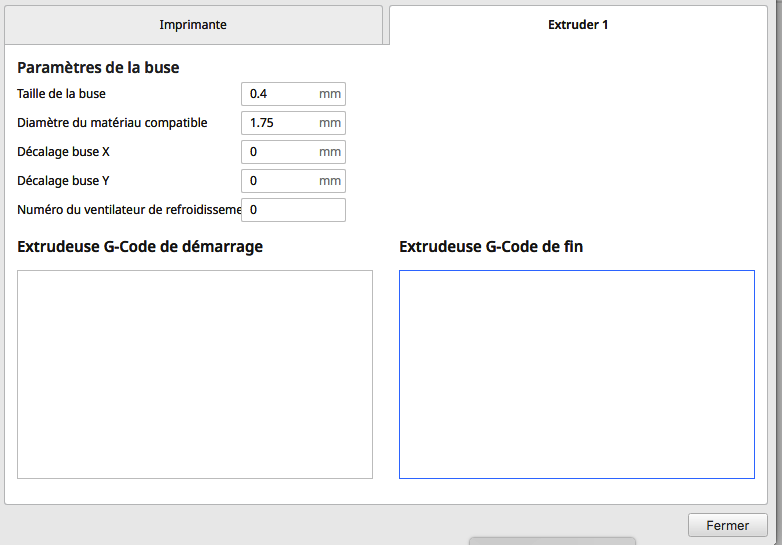Click the mm unit beside the 0.4 value
782x545 pixels.
coord(330,94)
